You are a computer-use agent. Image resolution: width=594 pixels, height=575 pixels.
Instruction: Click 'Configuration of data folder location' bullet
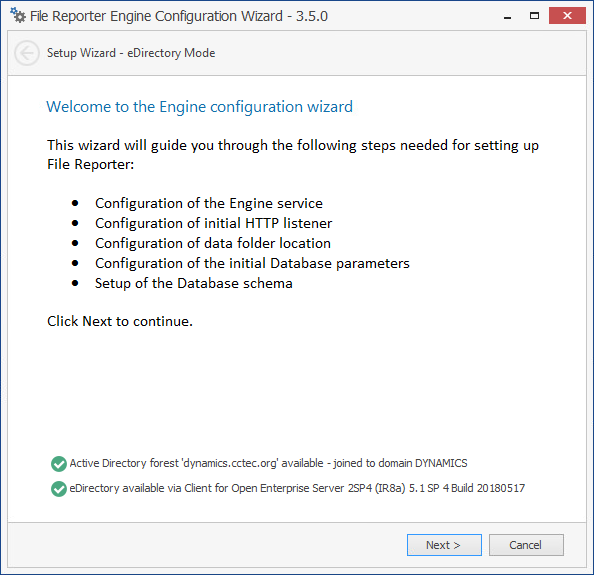tap(213, 243)
